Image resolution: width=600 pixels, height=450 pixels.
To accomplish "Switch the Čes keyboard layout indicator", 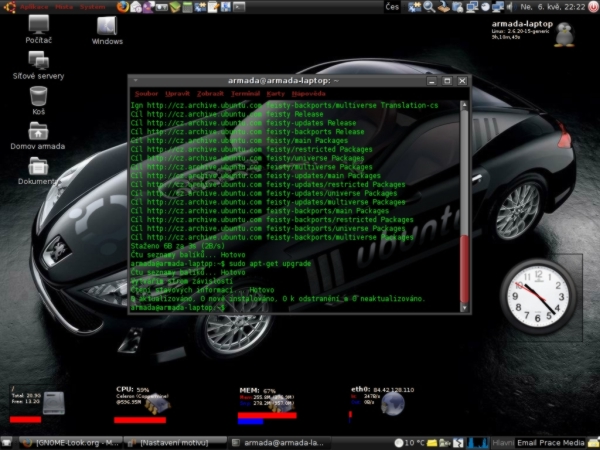I will (x=392, y=7).
